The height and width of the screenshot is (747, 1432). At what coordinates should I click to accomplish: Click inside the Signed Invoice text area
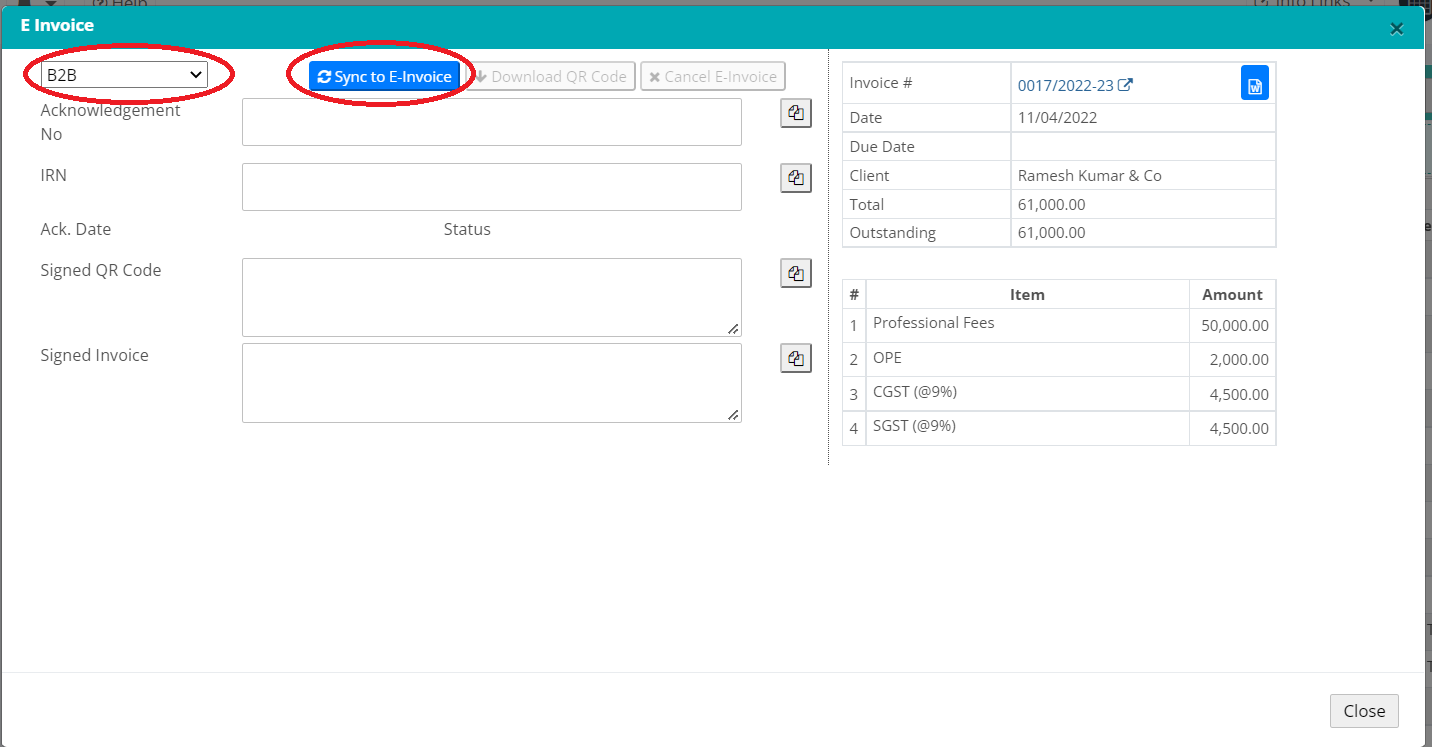(491, 382)
